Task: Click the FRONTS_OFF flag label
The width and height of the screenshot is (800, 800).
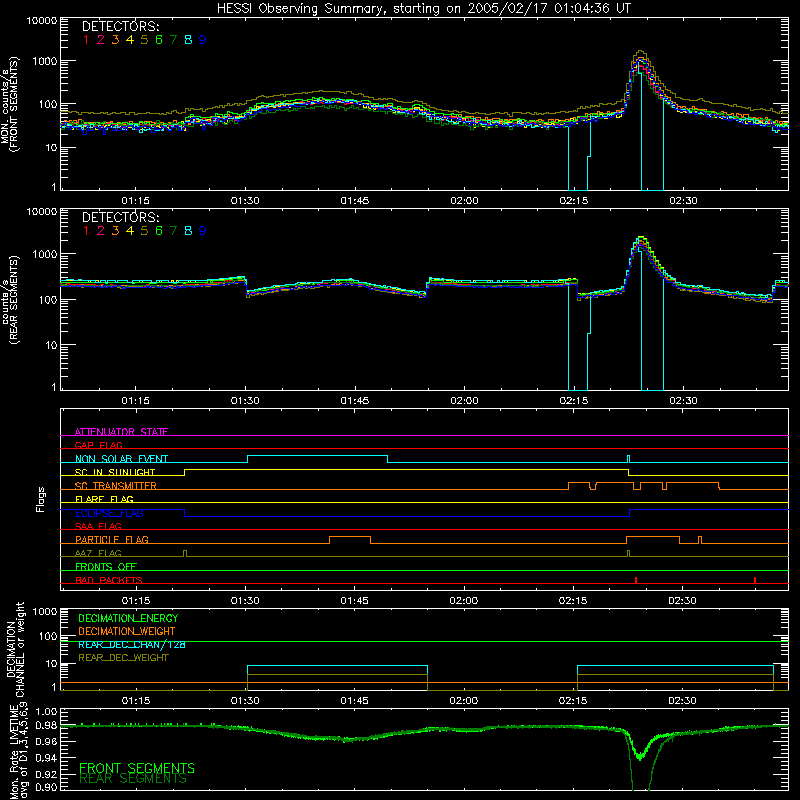Action: pos(106,566)
